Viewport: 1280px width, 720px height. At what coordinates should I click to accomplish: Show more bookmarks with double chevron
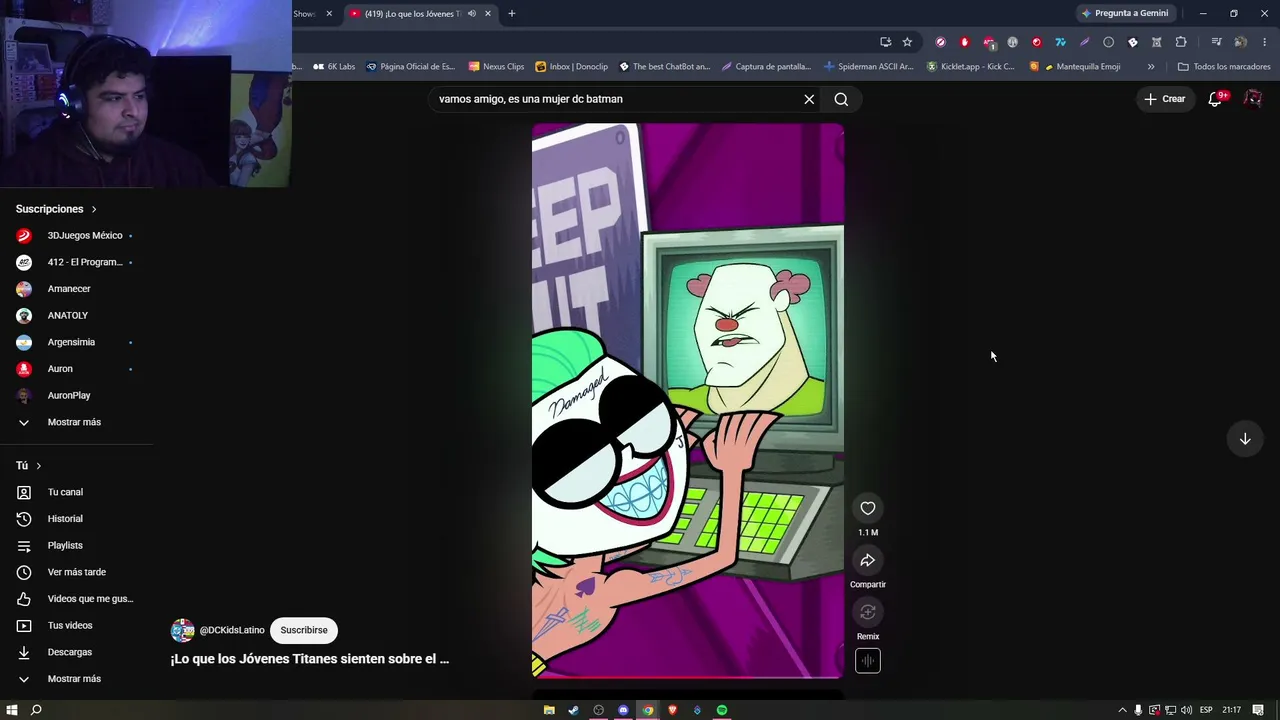1151,67
